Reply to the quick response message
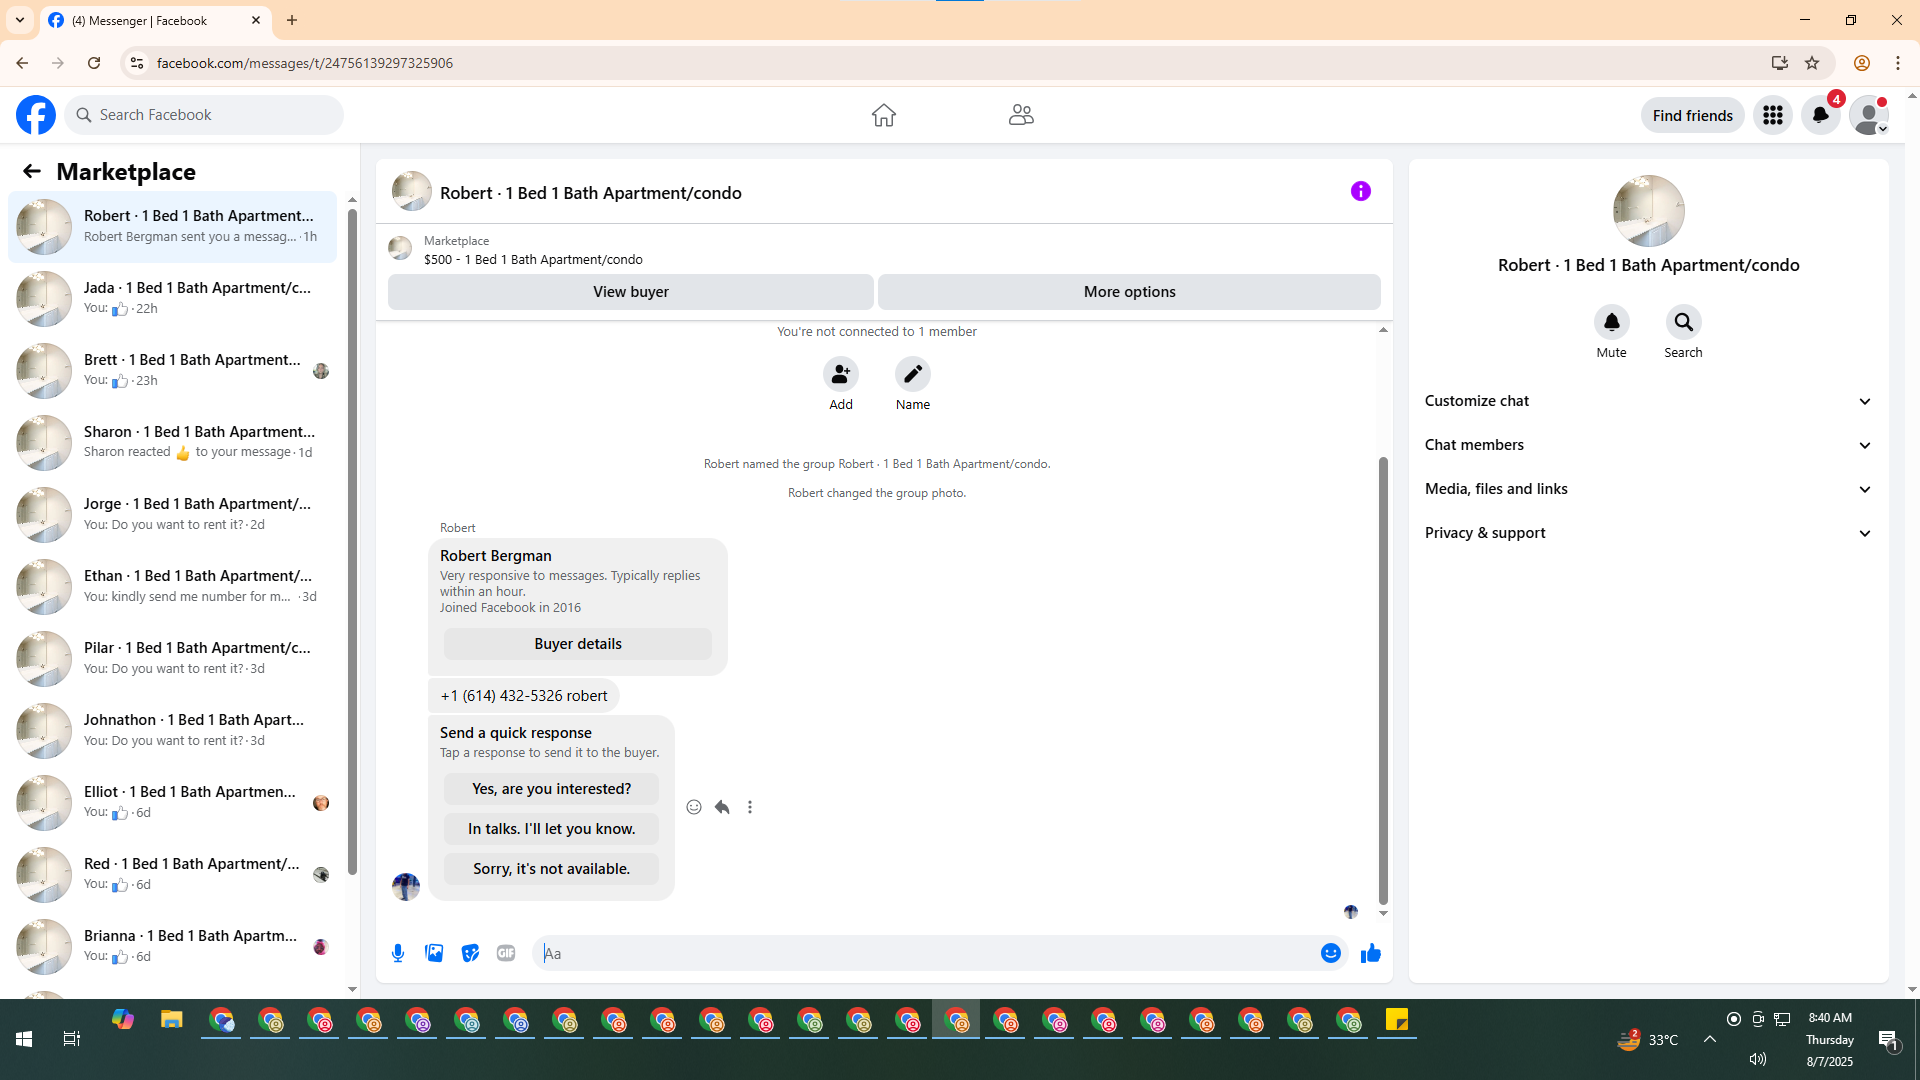 tap(722, 807)
